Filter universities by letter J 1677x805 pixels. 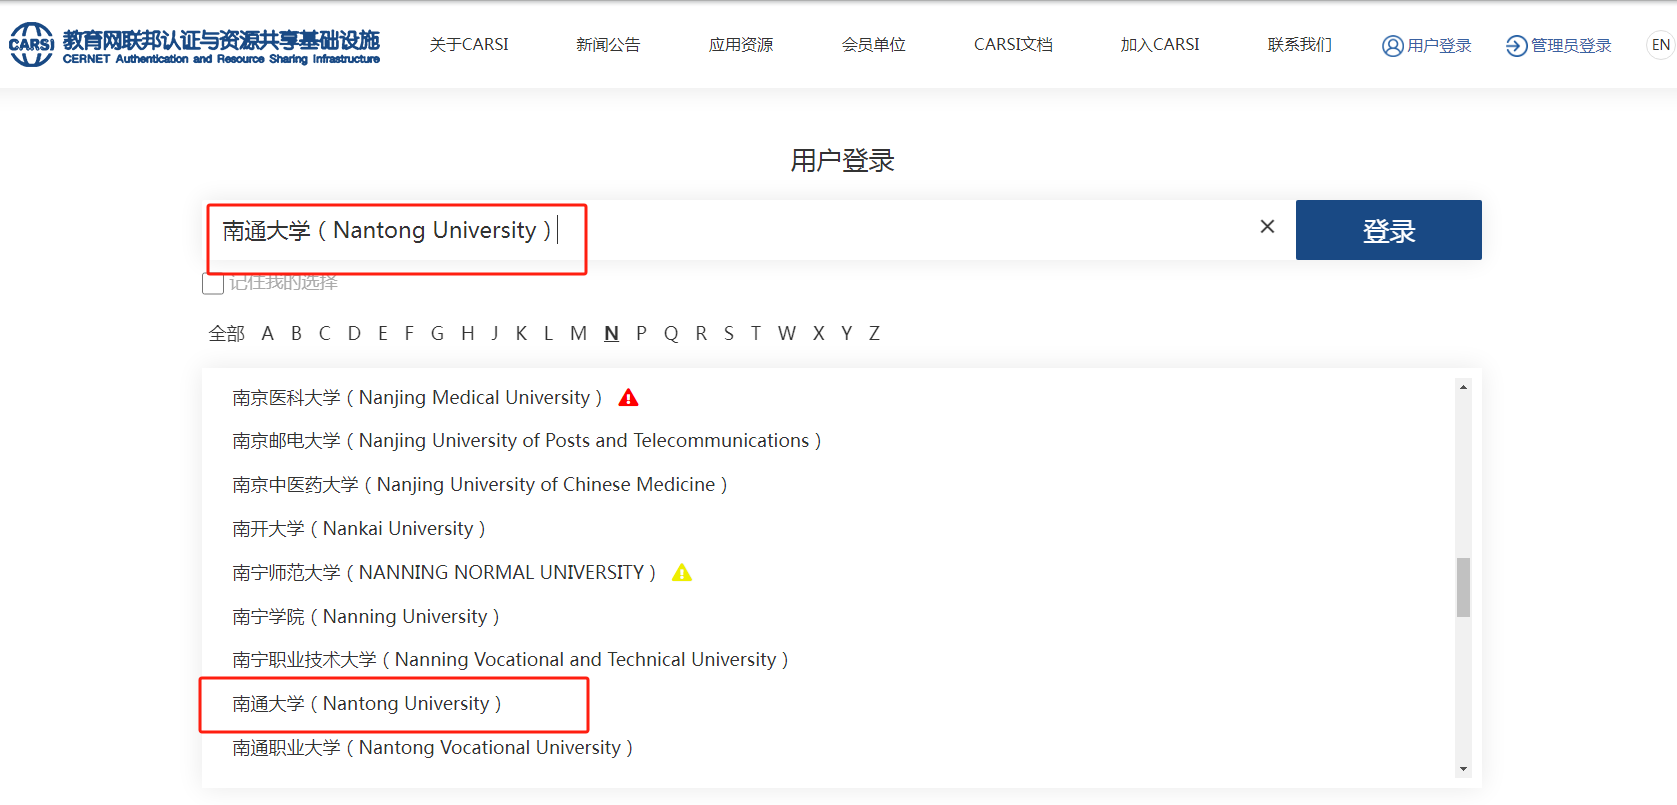tap(495, 334)
